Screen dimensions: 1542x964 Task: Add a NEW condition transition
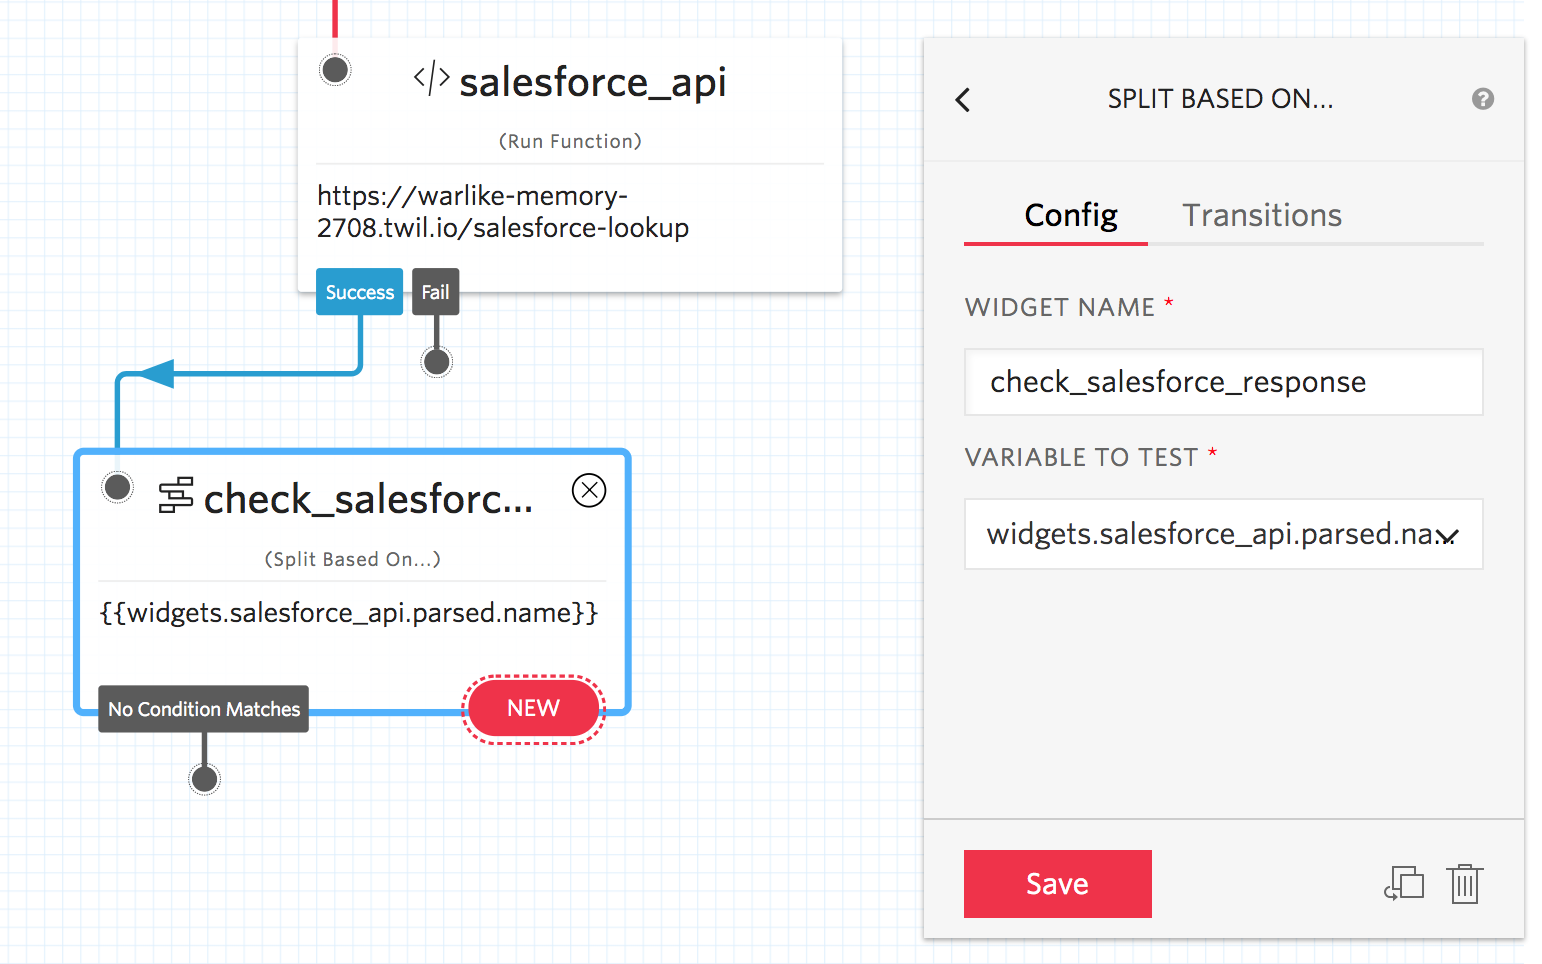[533, 708]
